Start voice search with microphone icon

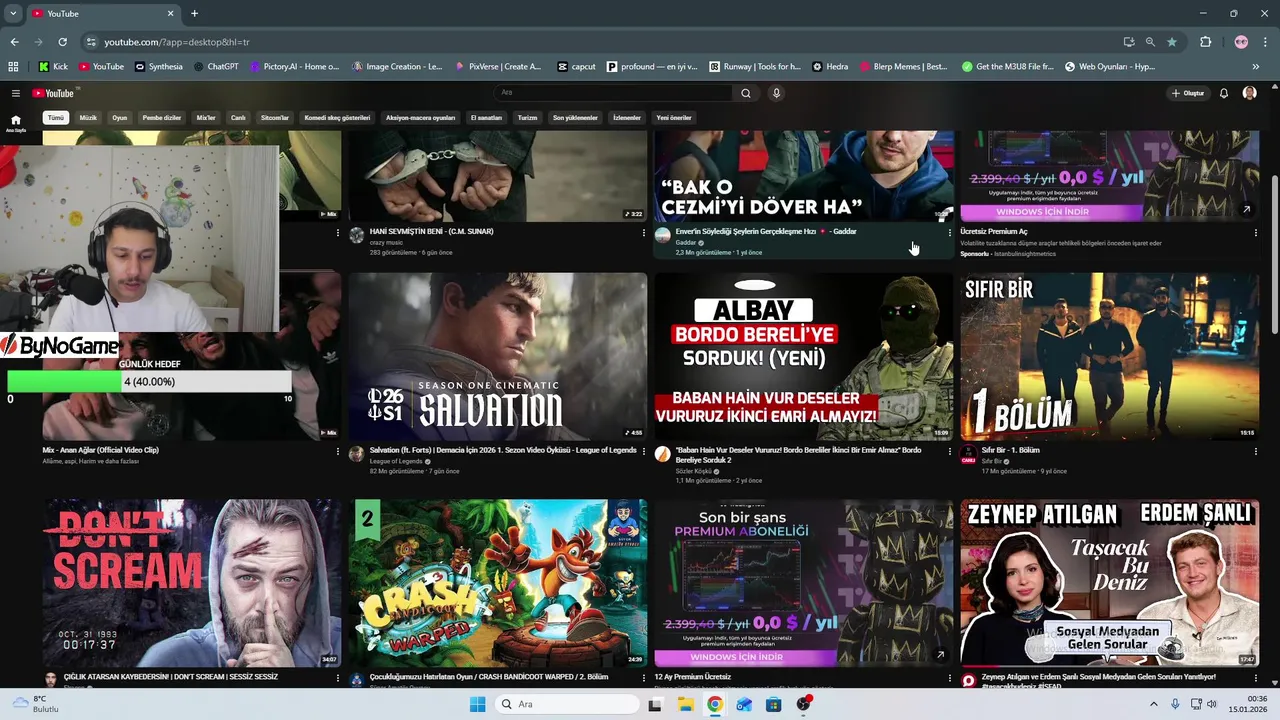click(x=776, y=93)
